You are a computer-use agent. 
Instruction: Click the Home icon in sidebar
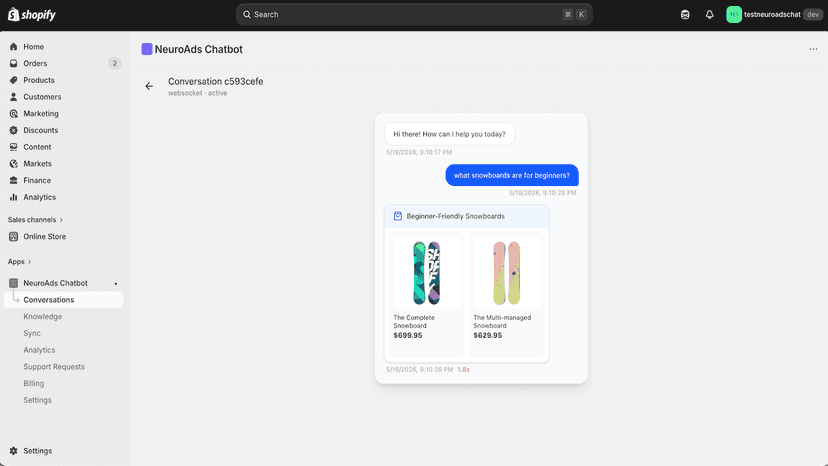tap(14, 46)
